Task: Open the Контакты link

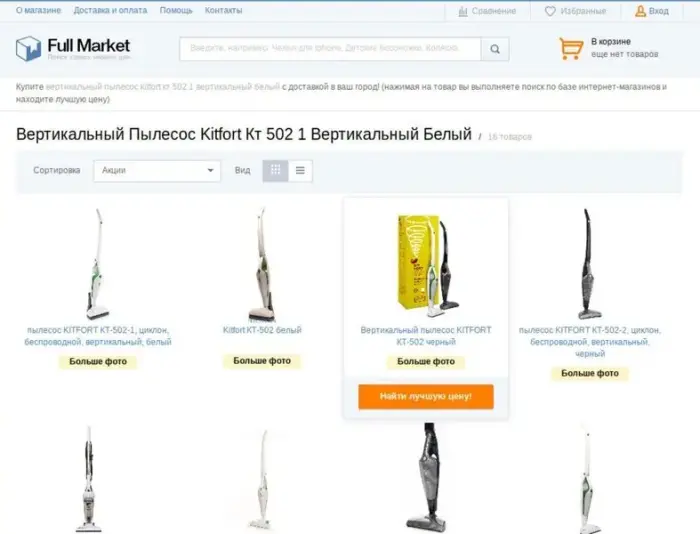Action: (223, 10)
